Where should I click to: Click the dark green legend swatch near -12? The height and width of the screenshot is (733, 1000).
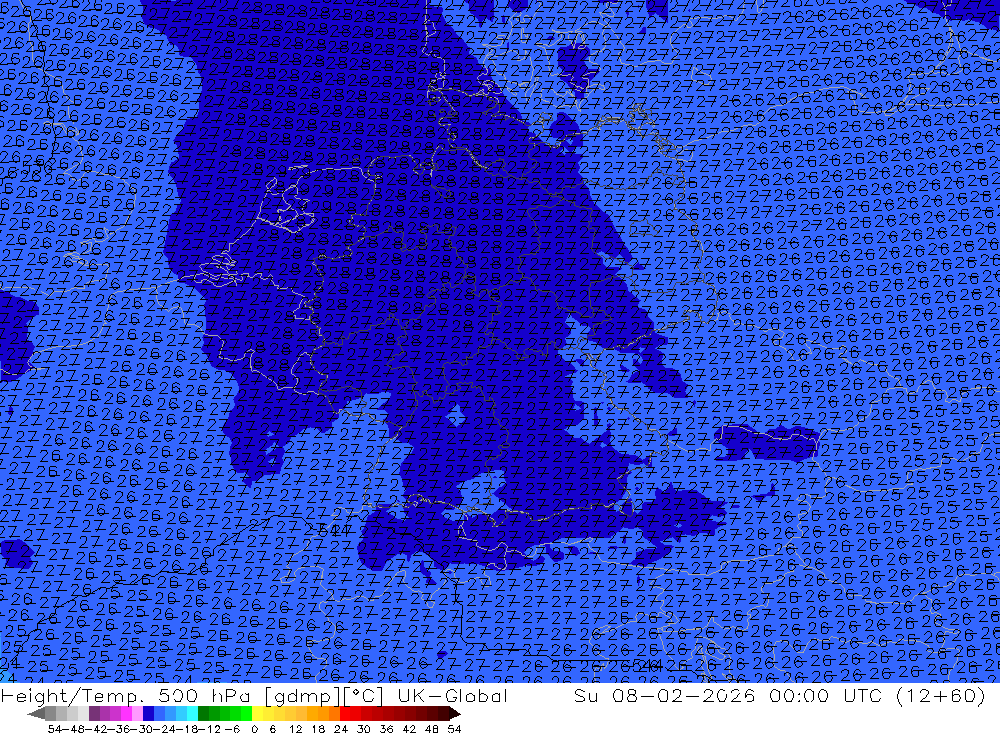(203, 714)
